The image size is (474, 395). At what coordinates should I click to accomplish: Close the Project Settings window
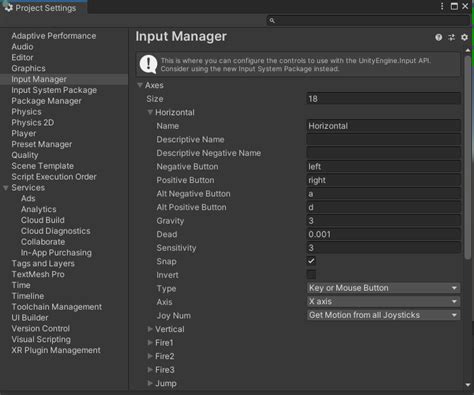pos(465,6)
